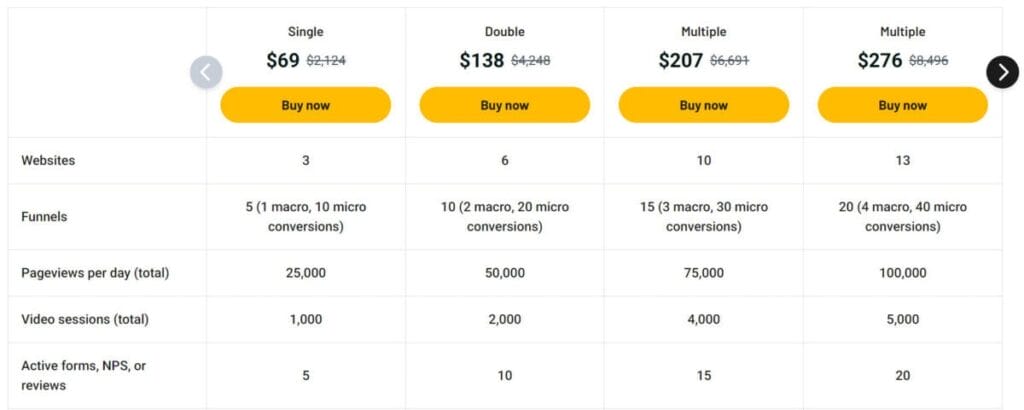Click the struck-through $4,248 price

click(530, 61)
